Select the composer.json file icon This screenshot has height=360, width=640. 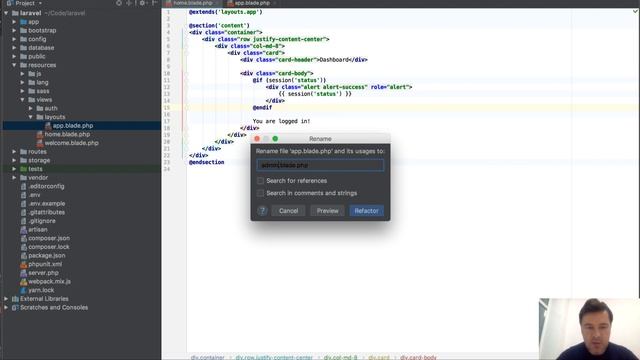pyautogui.click(x=24, y=238)
